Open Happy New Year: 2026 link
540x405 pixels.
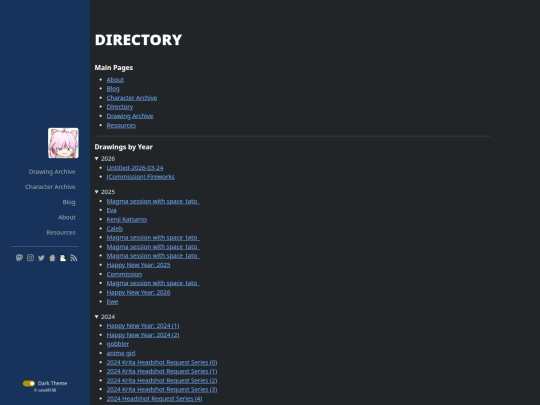[x=138, y=292]
